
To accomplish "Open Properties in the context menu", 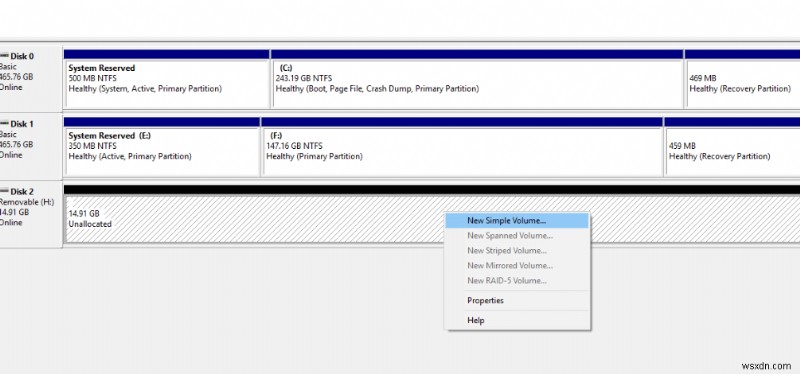I will click(517, 301).
